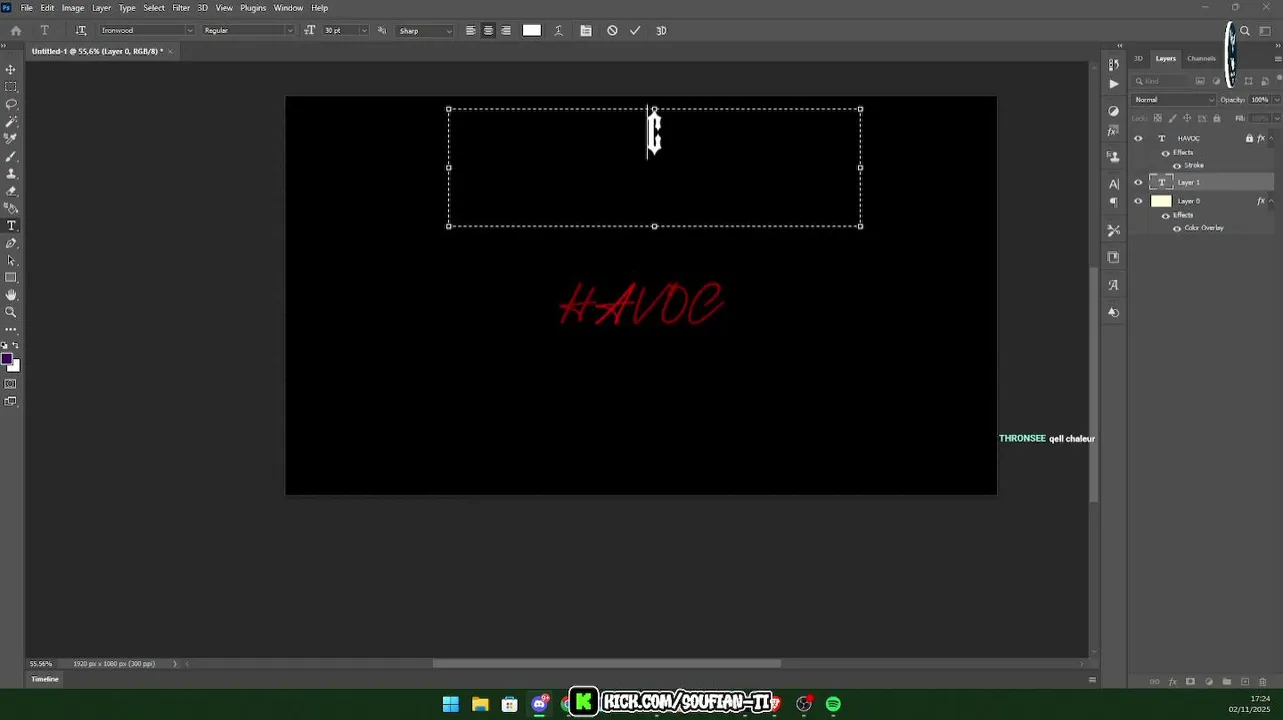Toggle text orientation in options bar
1283x720 pixels.
tap(81, 31)
